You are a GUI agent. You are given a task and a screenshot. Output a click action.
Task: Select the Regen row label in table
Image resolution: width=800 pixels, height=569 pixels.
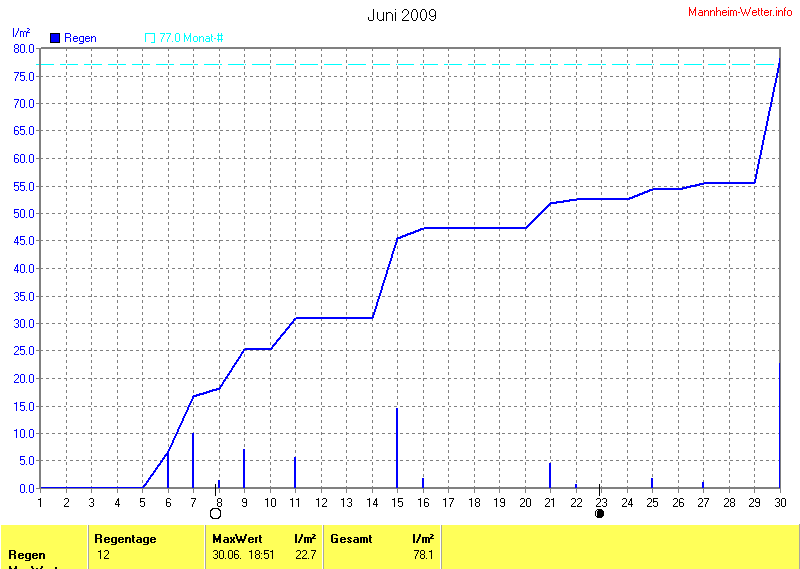[x=27, y=554]
